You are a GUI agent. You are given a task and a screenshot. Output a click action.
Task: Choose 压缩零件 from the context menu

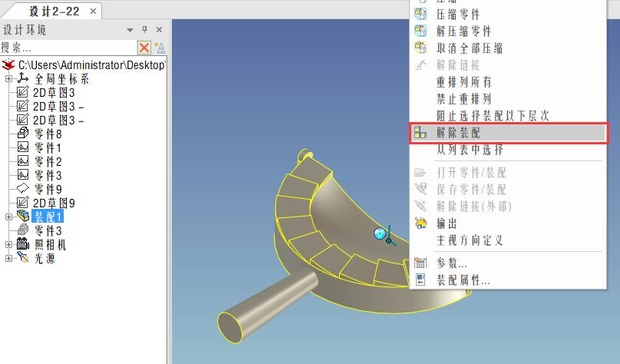click(458, 15)
